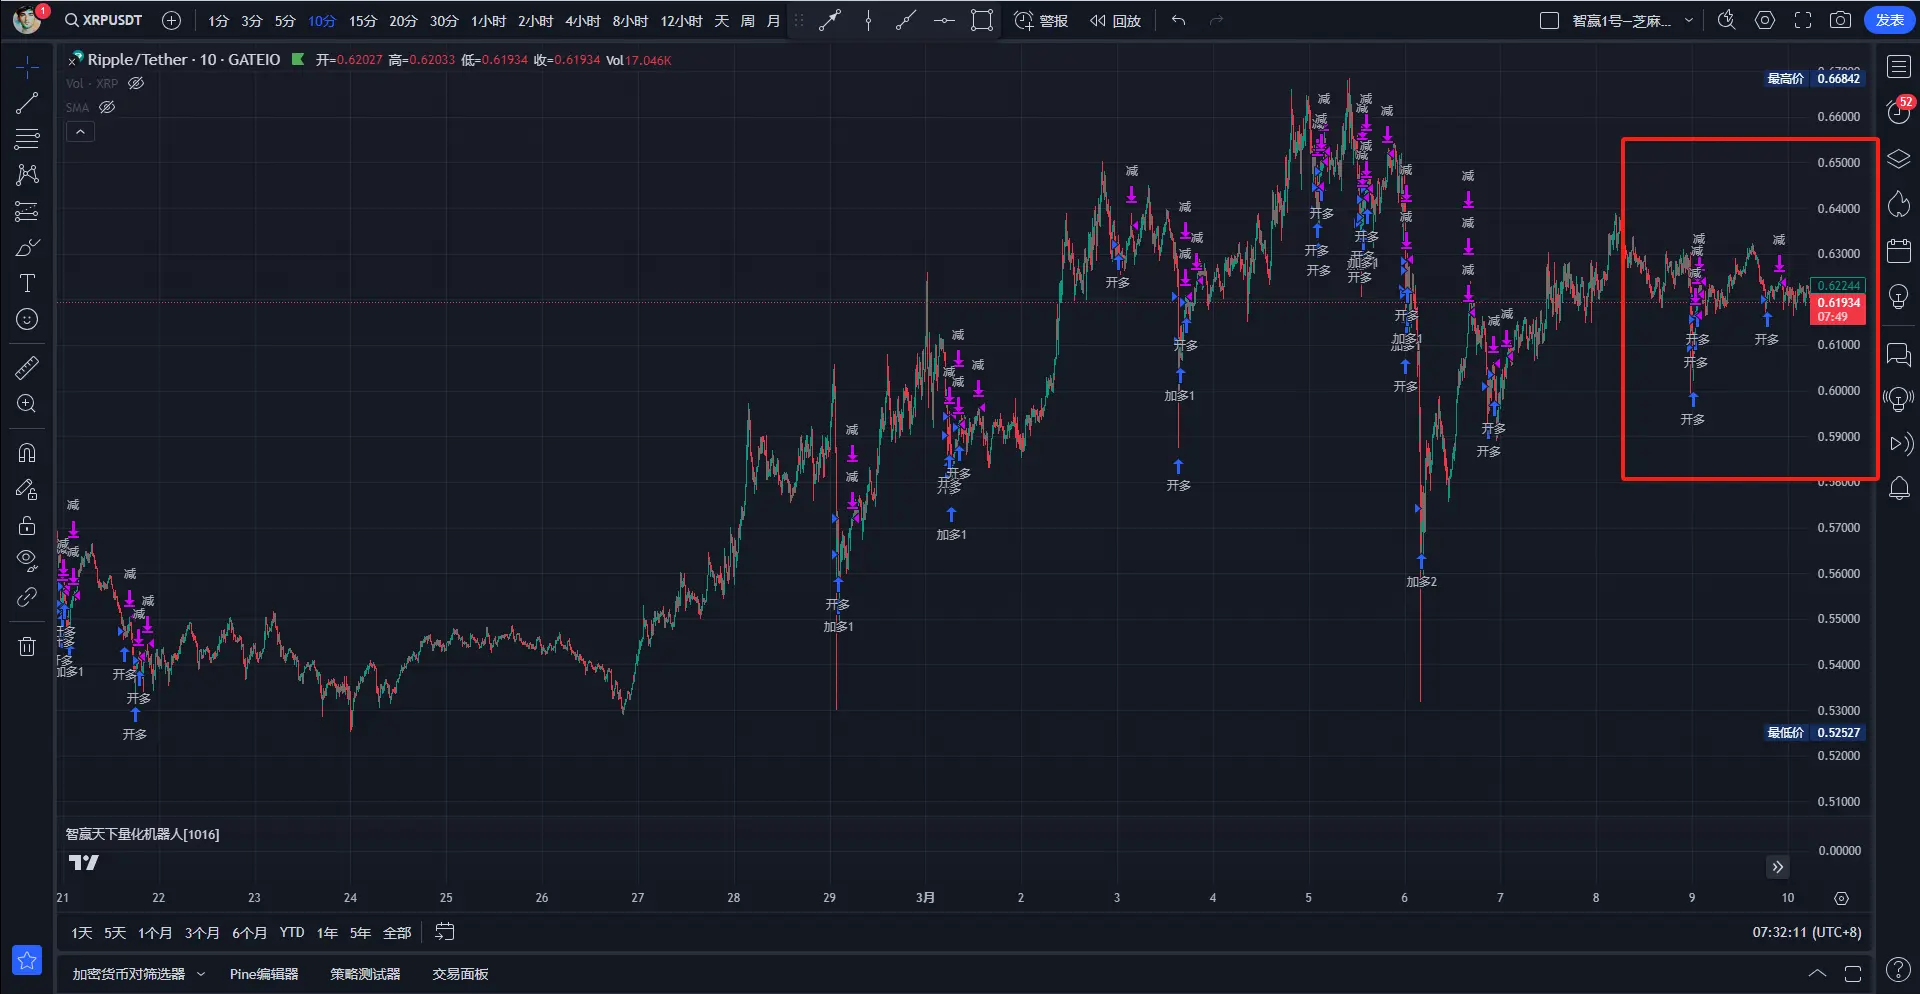
Task: Select the Text annotation tool
Action: pos(27,283)
